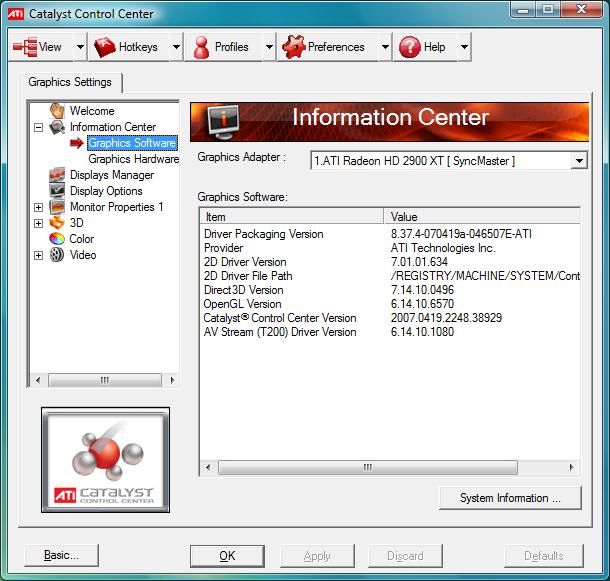Click tree panel horizontal scrollbar thumb
Image resolution: width=610 pixels, height=581 pixels.
105,380
